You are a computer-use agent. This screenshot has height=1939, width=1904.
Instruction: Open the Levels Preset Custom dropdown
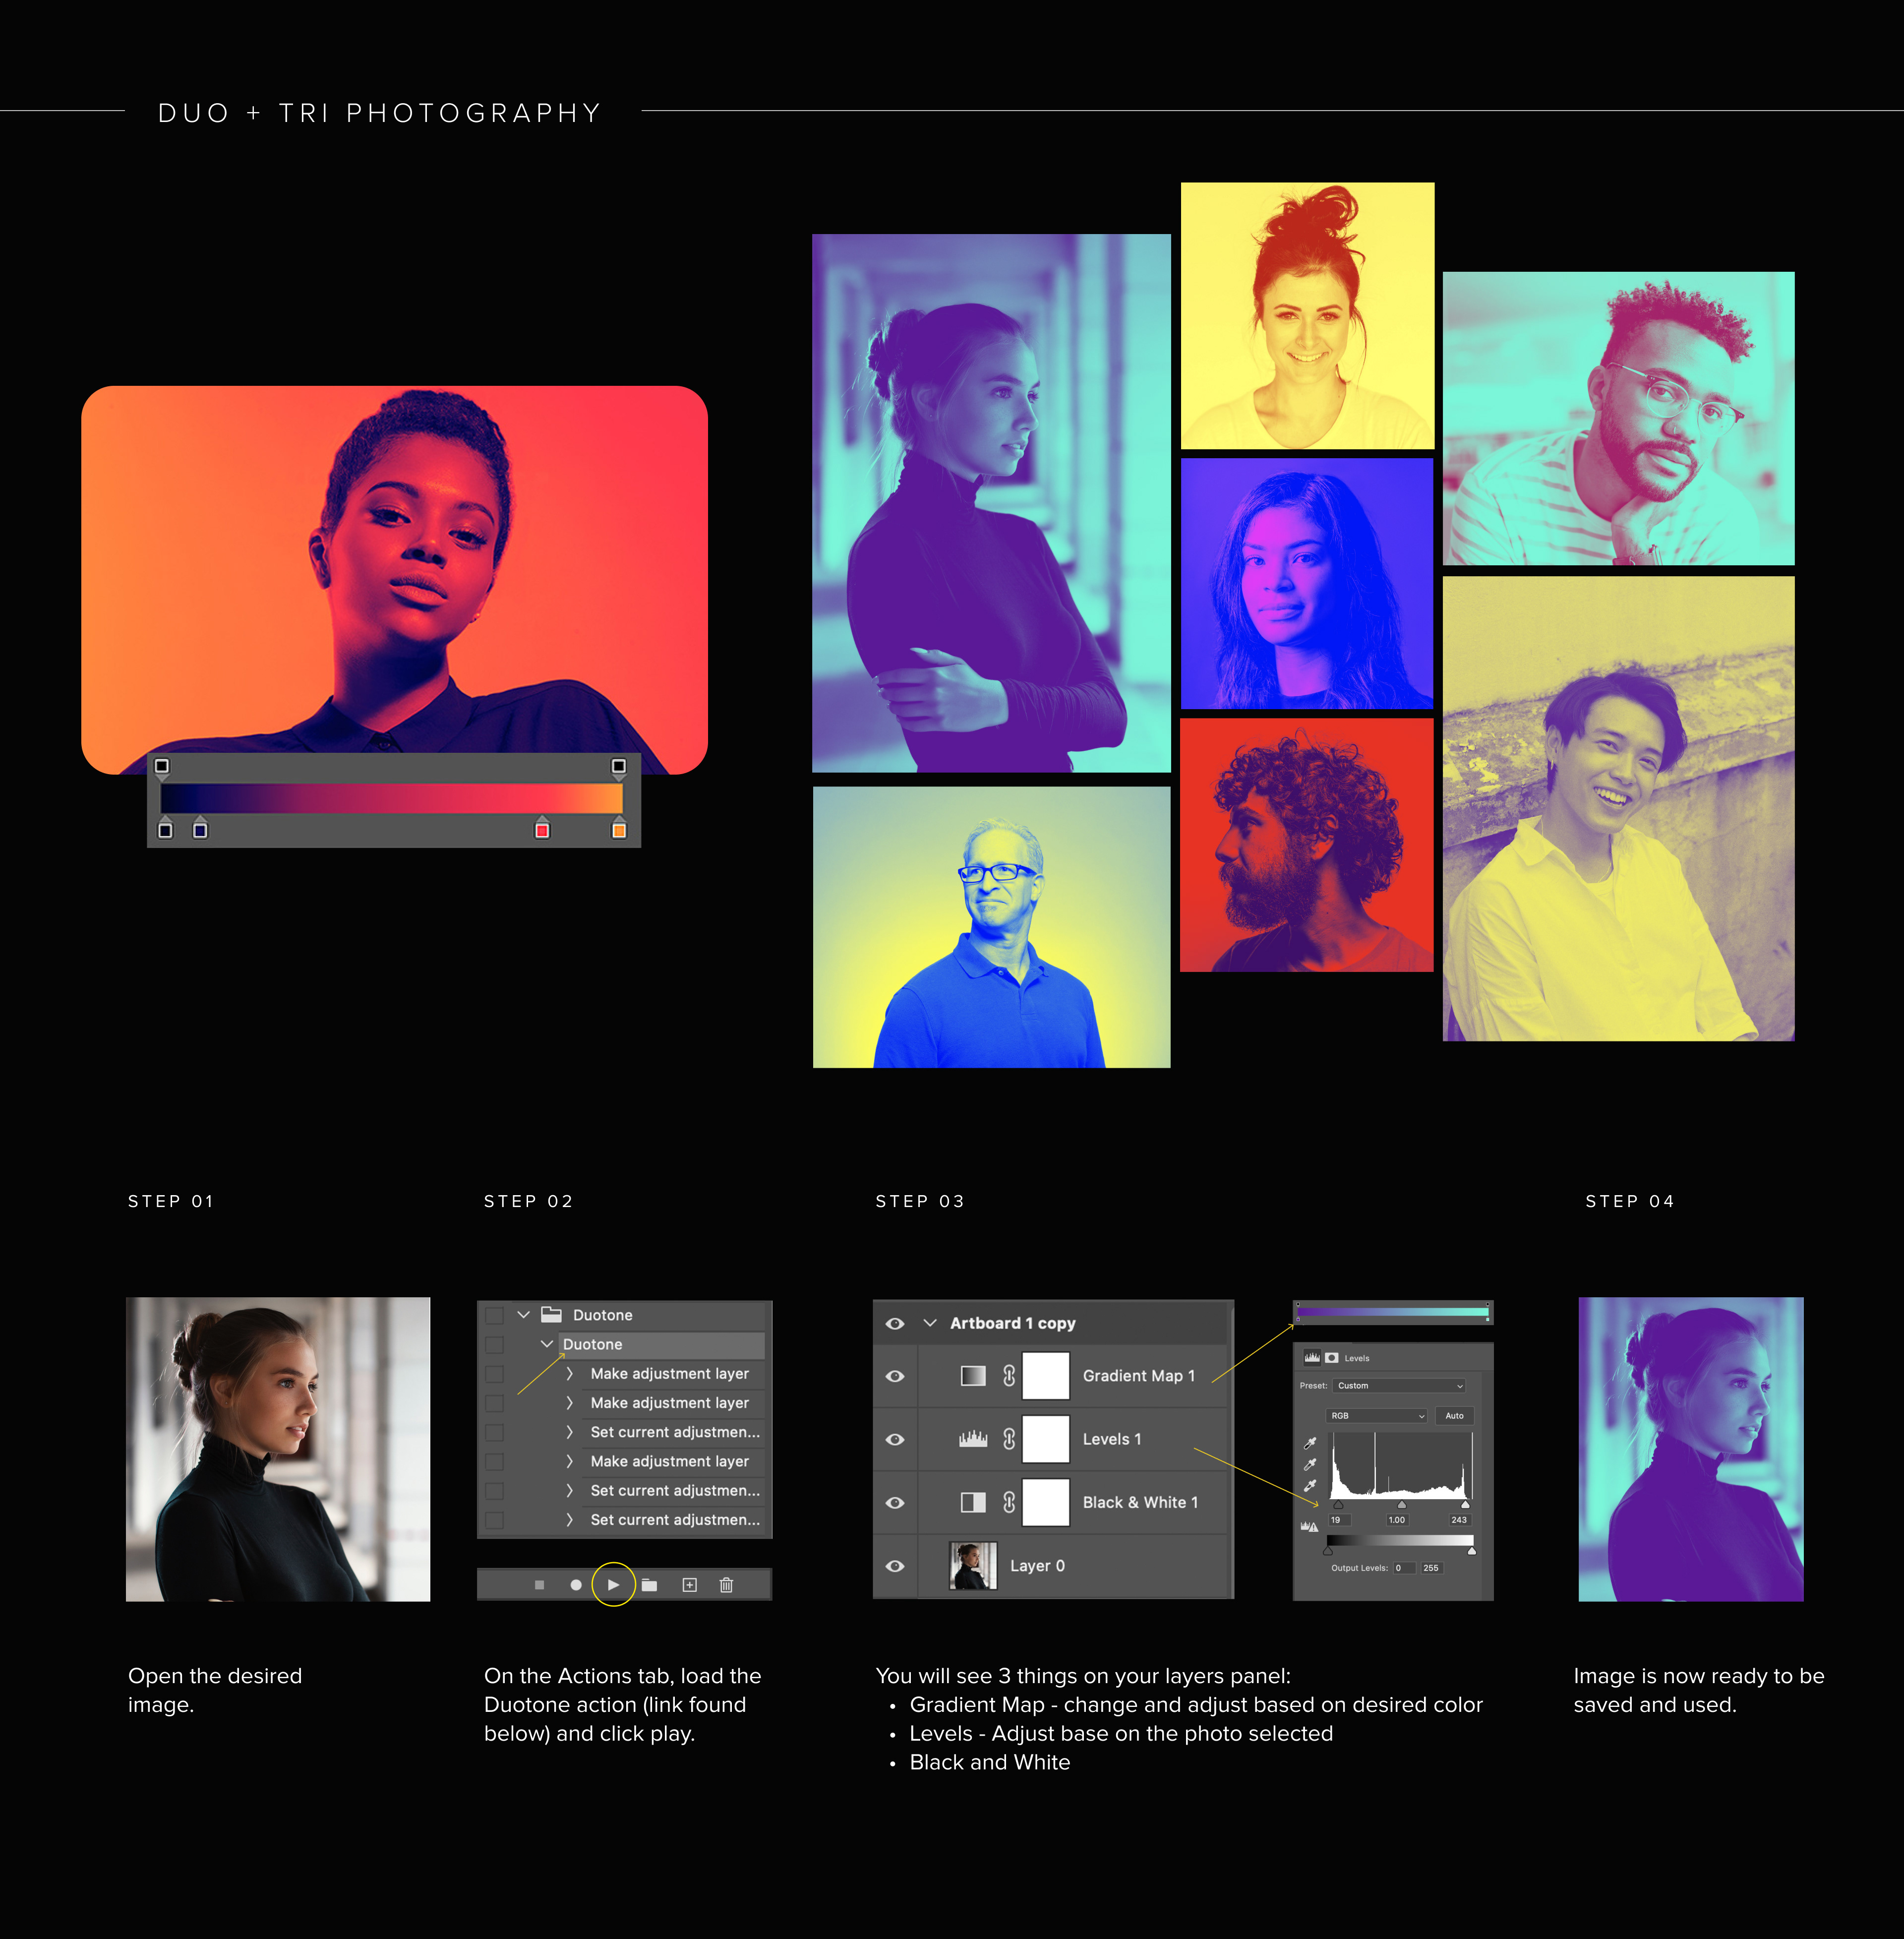(x=1399, y=1386)
